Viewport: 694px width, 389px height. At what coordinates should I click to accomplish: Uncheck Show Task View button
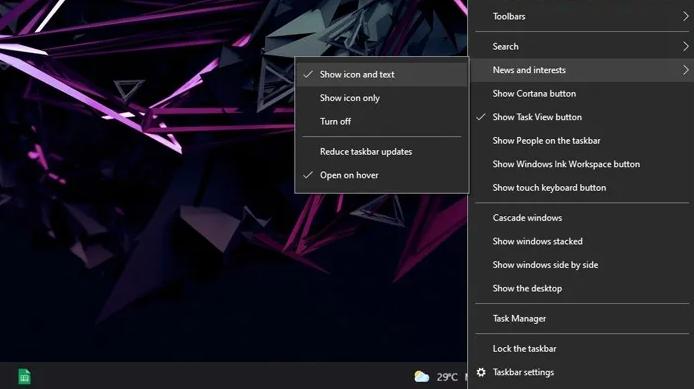tap(582, 117)
